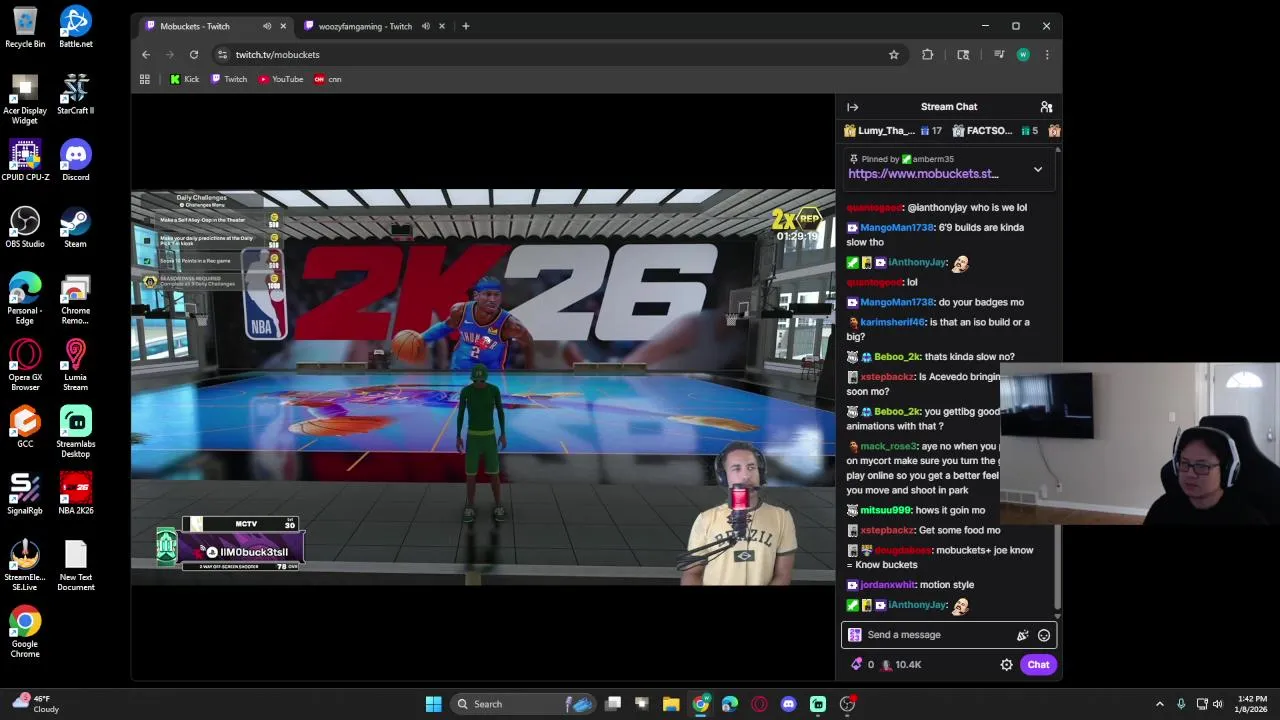Open chat settings gear
Screen dimensions: 1280x720
click(x=1007, y=665)
